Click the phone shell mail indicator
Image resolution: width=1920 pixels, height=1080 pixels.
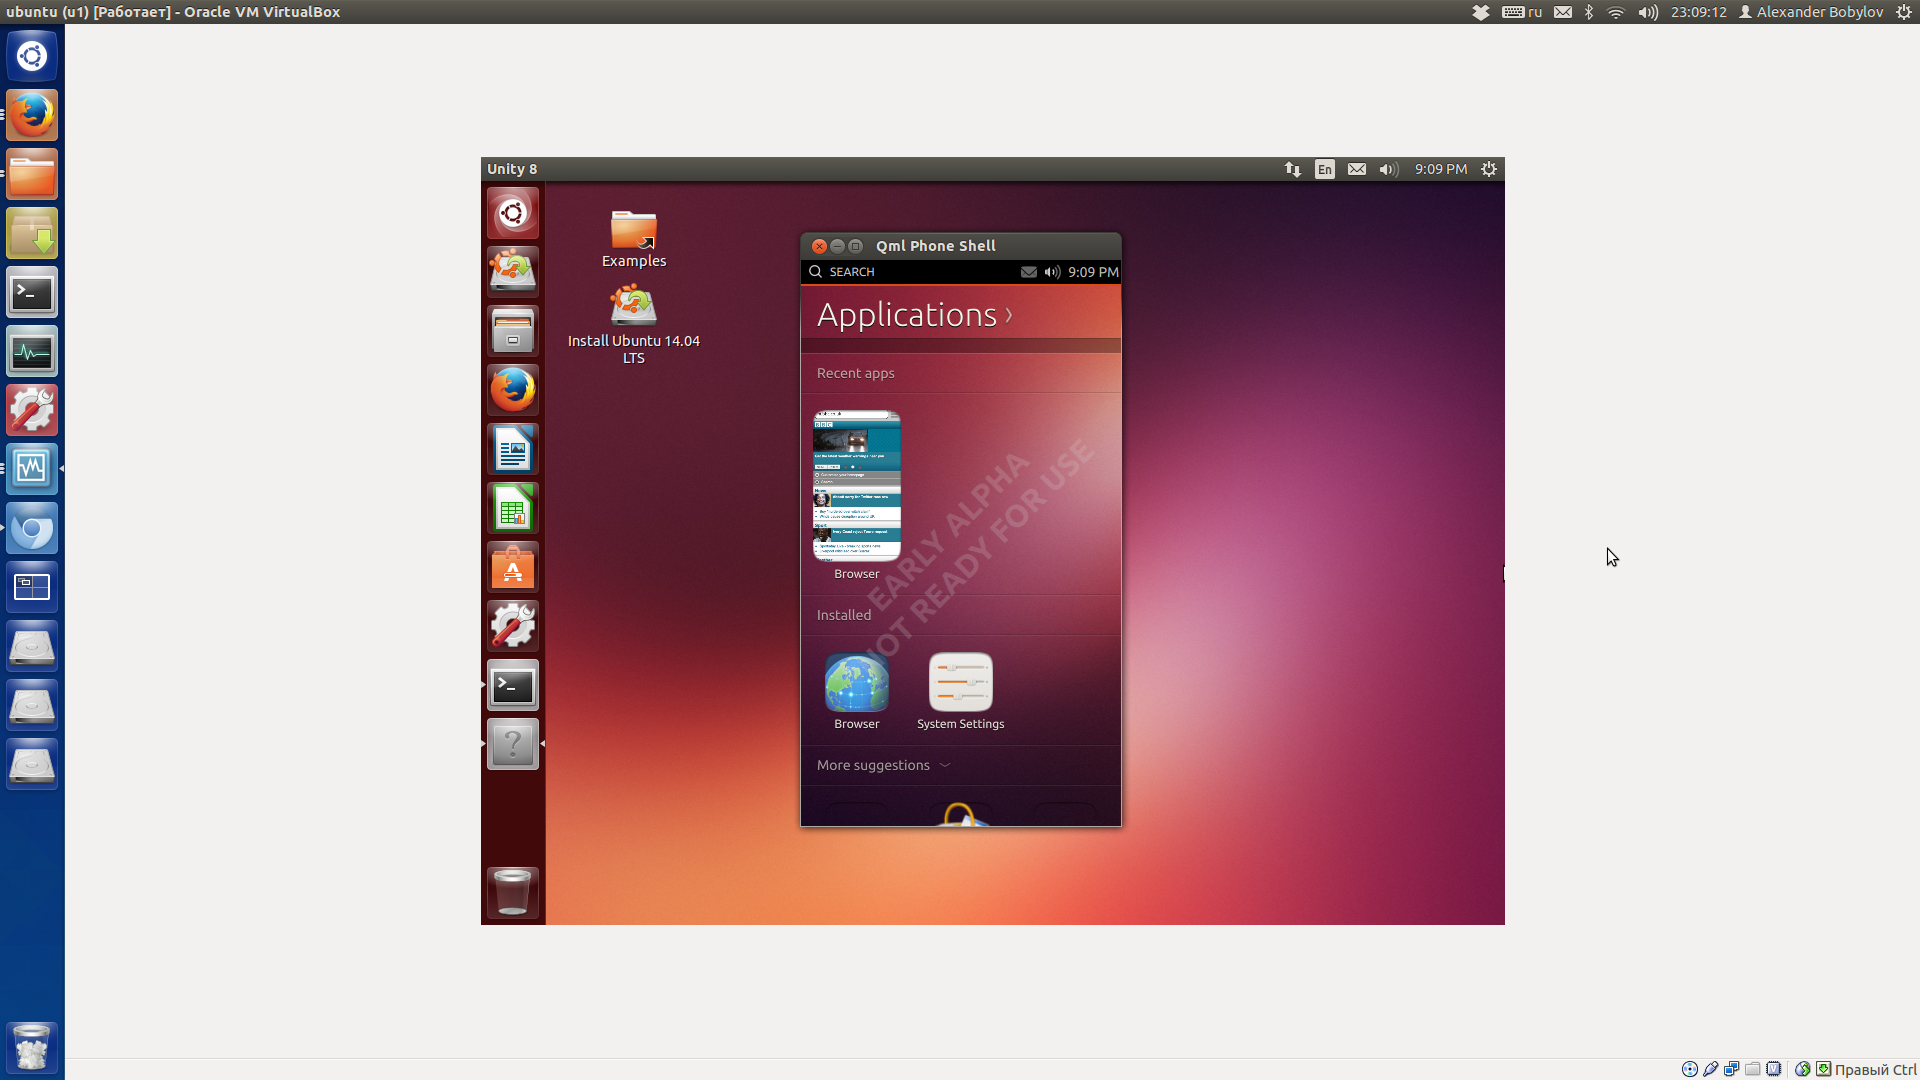pos(1029,272)
